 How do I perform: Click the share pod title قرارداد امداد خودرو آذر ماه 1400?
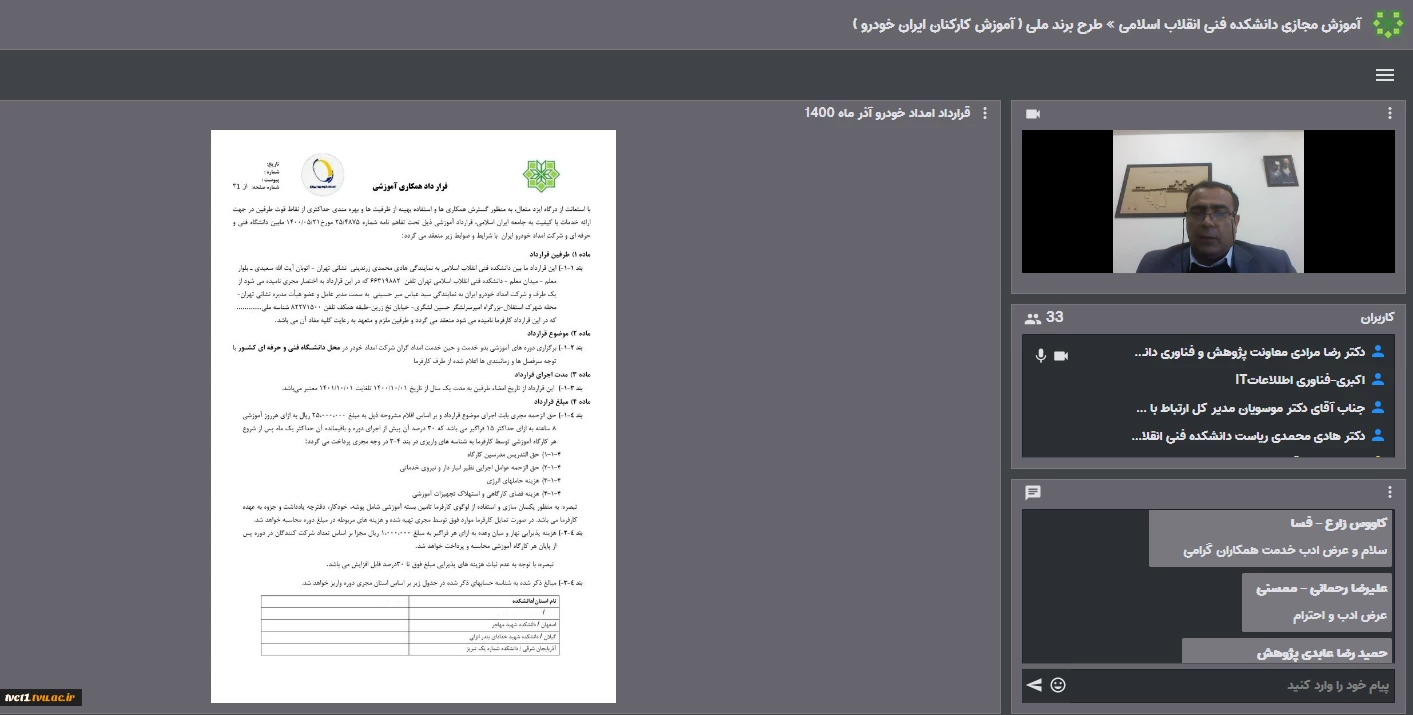pos(886,113)
